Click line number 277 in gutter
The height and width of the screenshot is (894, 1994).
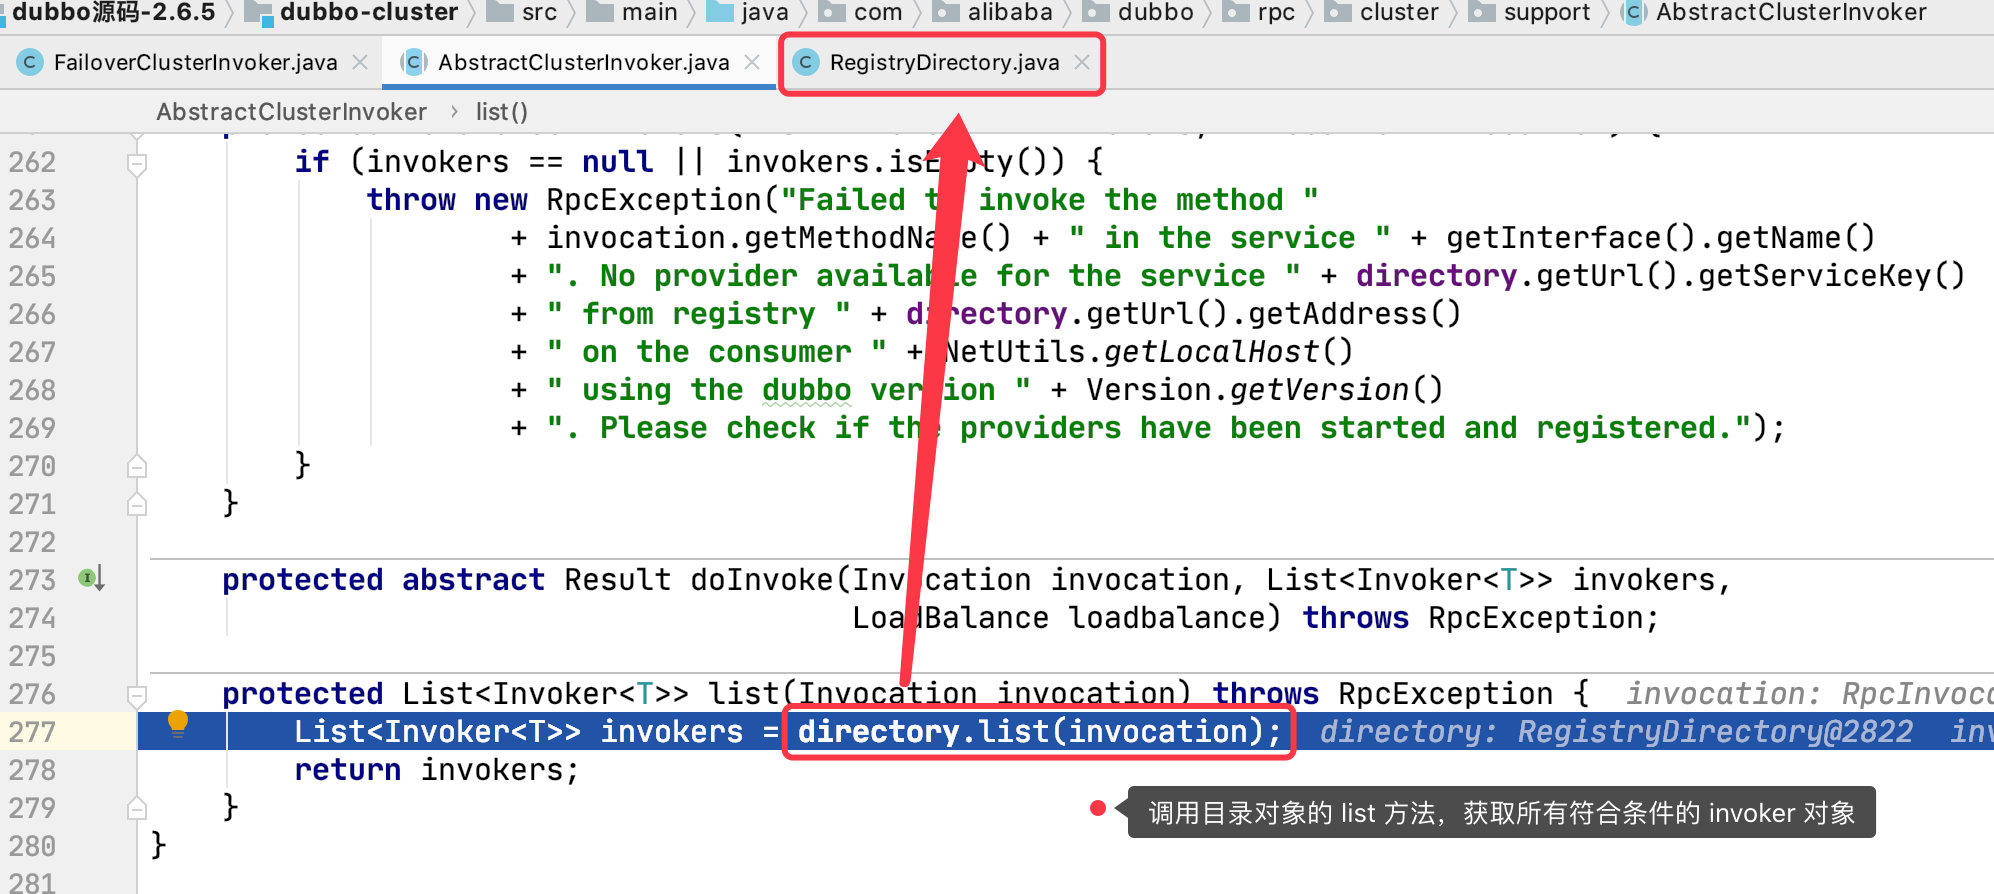(32, 732)
